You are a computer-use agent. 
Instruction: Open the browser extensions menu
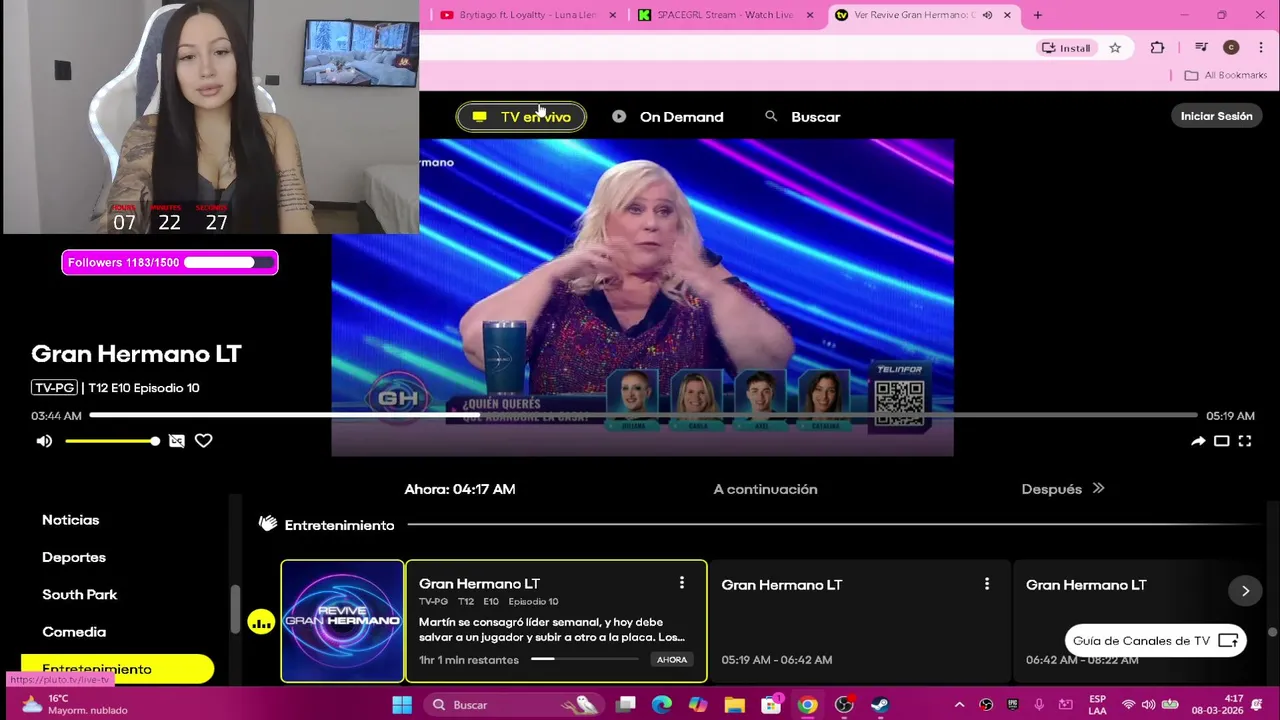1157,48
